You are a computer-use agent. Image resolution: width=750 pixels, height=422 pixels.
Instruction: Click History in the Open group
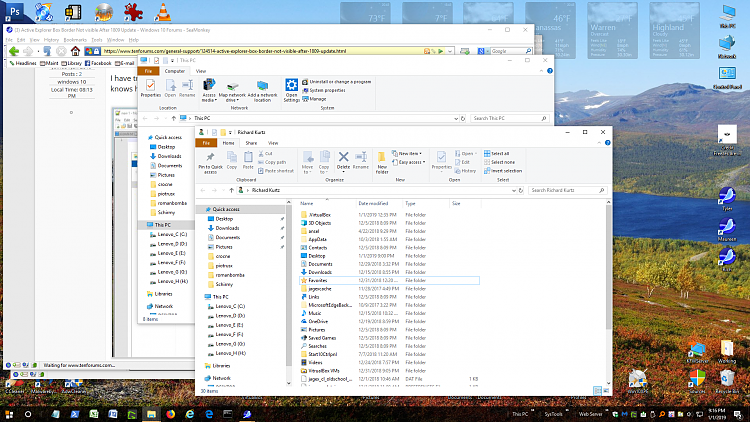[465, 171]
